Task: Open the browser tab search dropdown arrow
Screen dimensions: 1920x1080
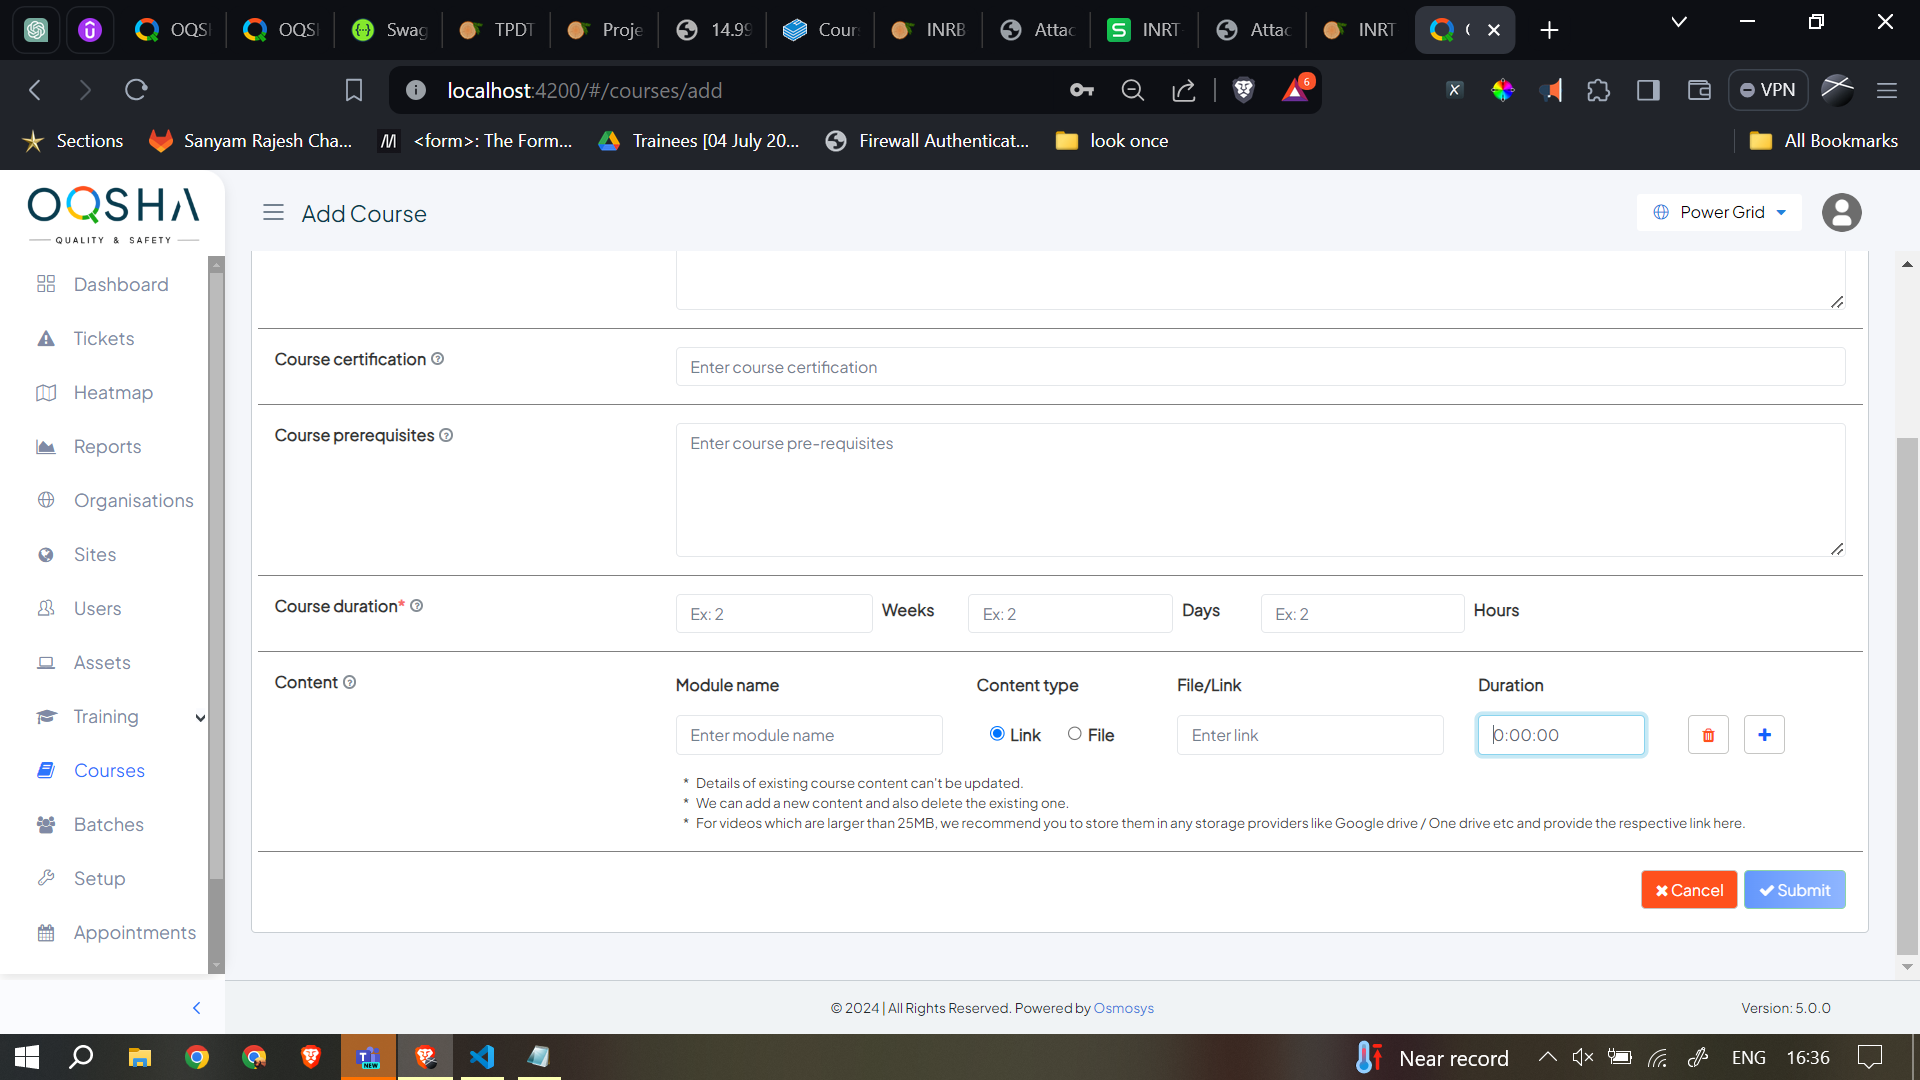Action: (x=1679, y=22)
